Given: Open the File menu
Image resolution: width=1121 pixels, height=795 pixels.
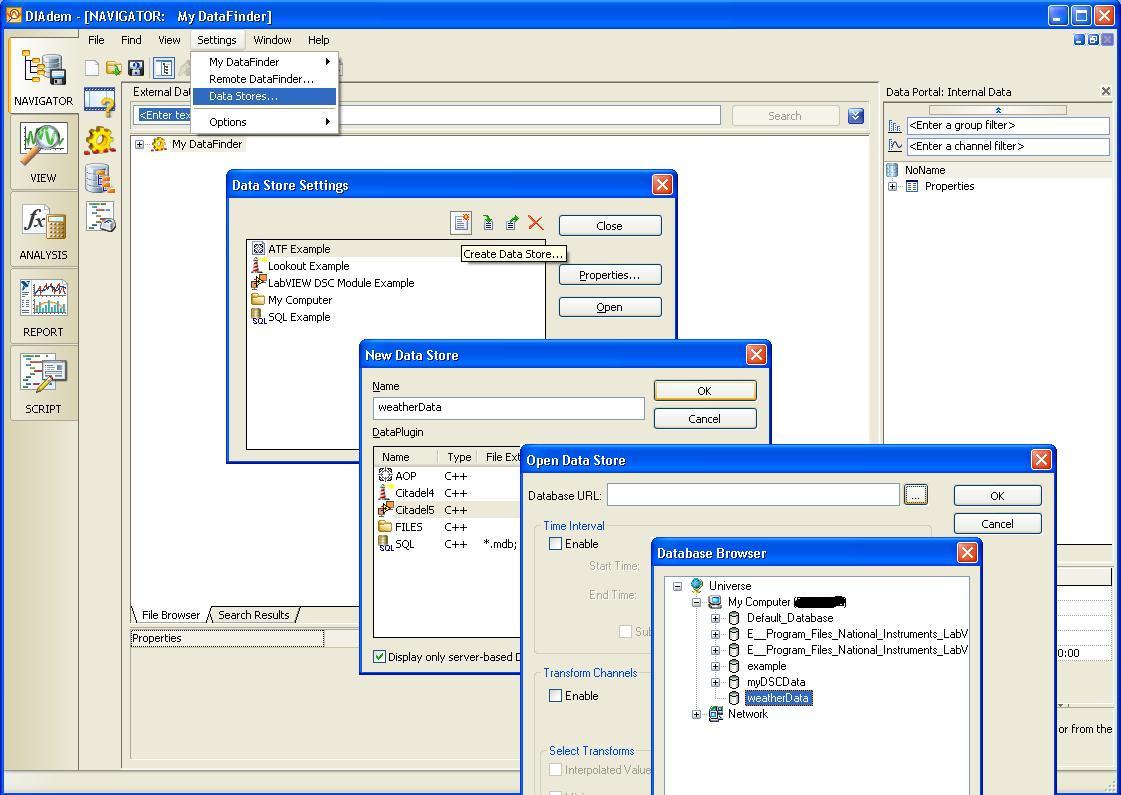Looking at the screenshot, I should pos(97,40).
